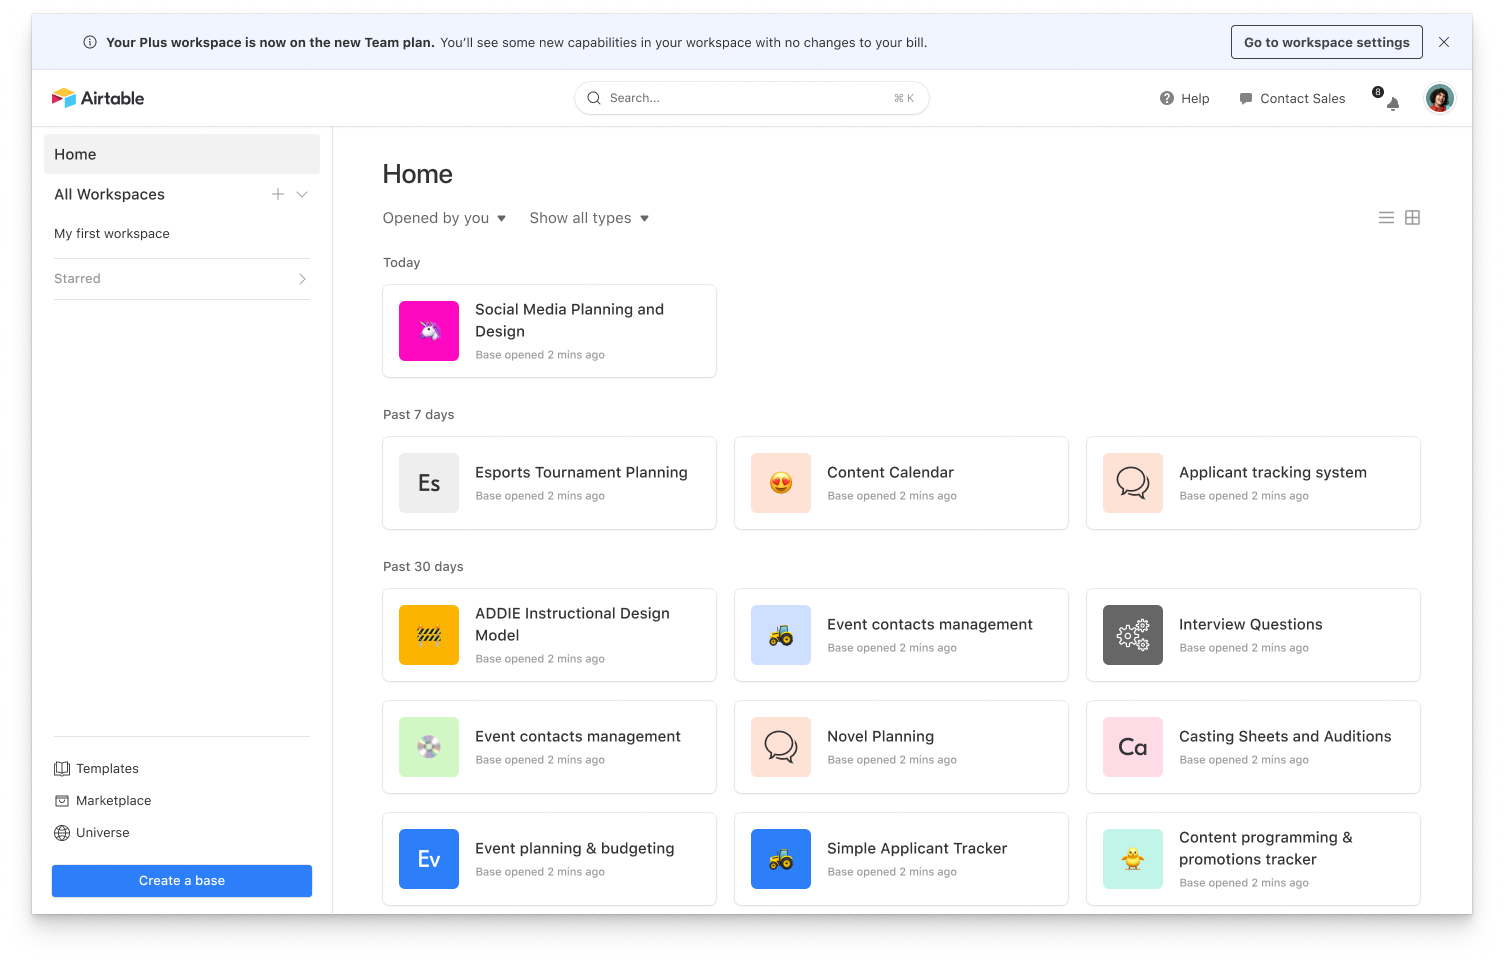This screenshot has width=1504, height=964.
Task: Open Social Media Planning and Design base
Action: click(549, 331)
